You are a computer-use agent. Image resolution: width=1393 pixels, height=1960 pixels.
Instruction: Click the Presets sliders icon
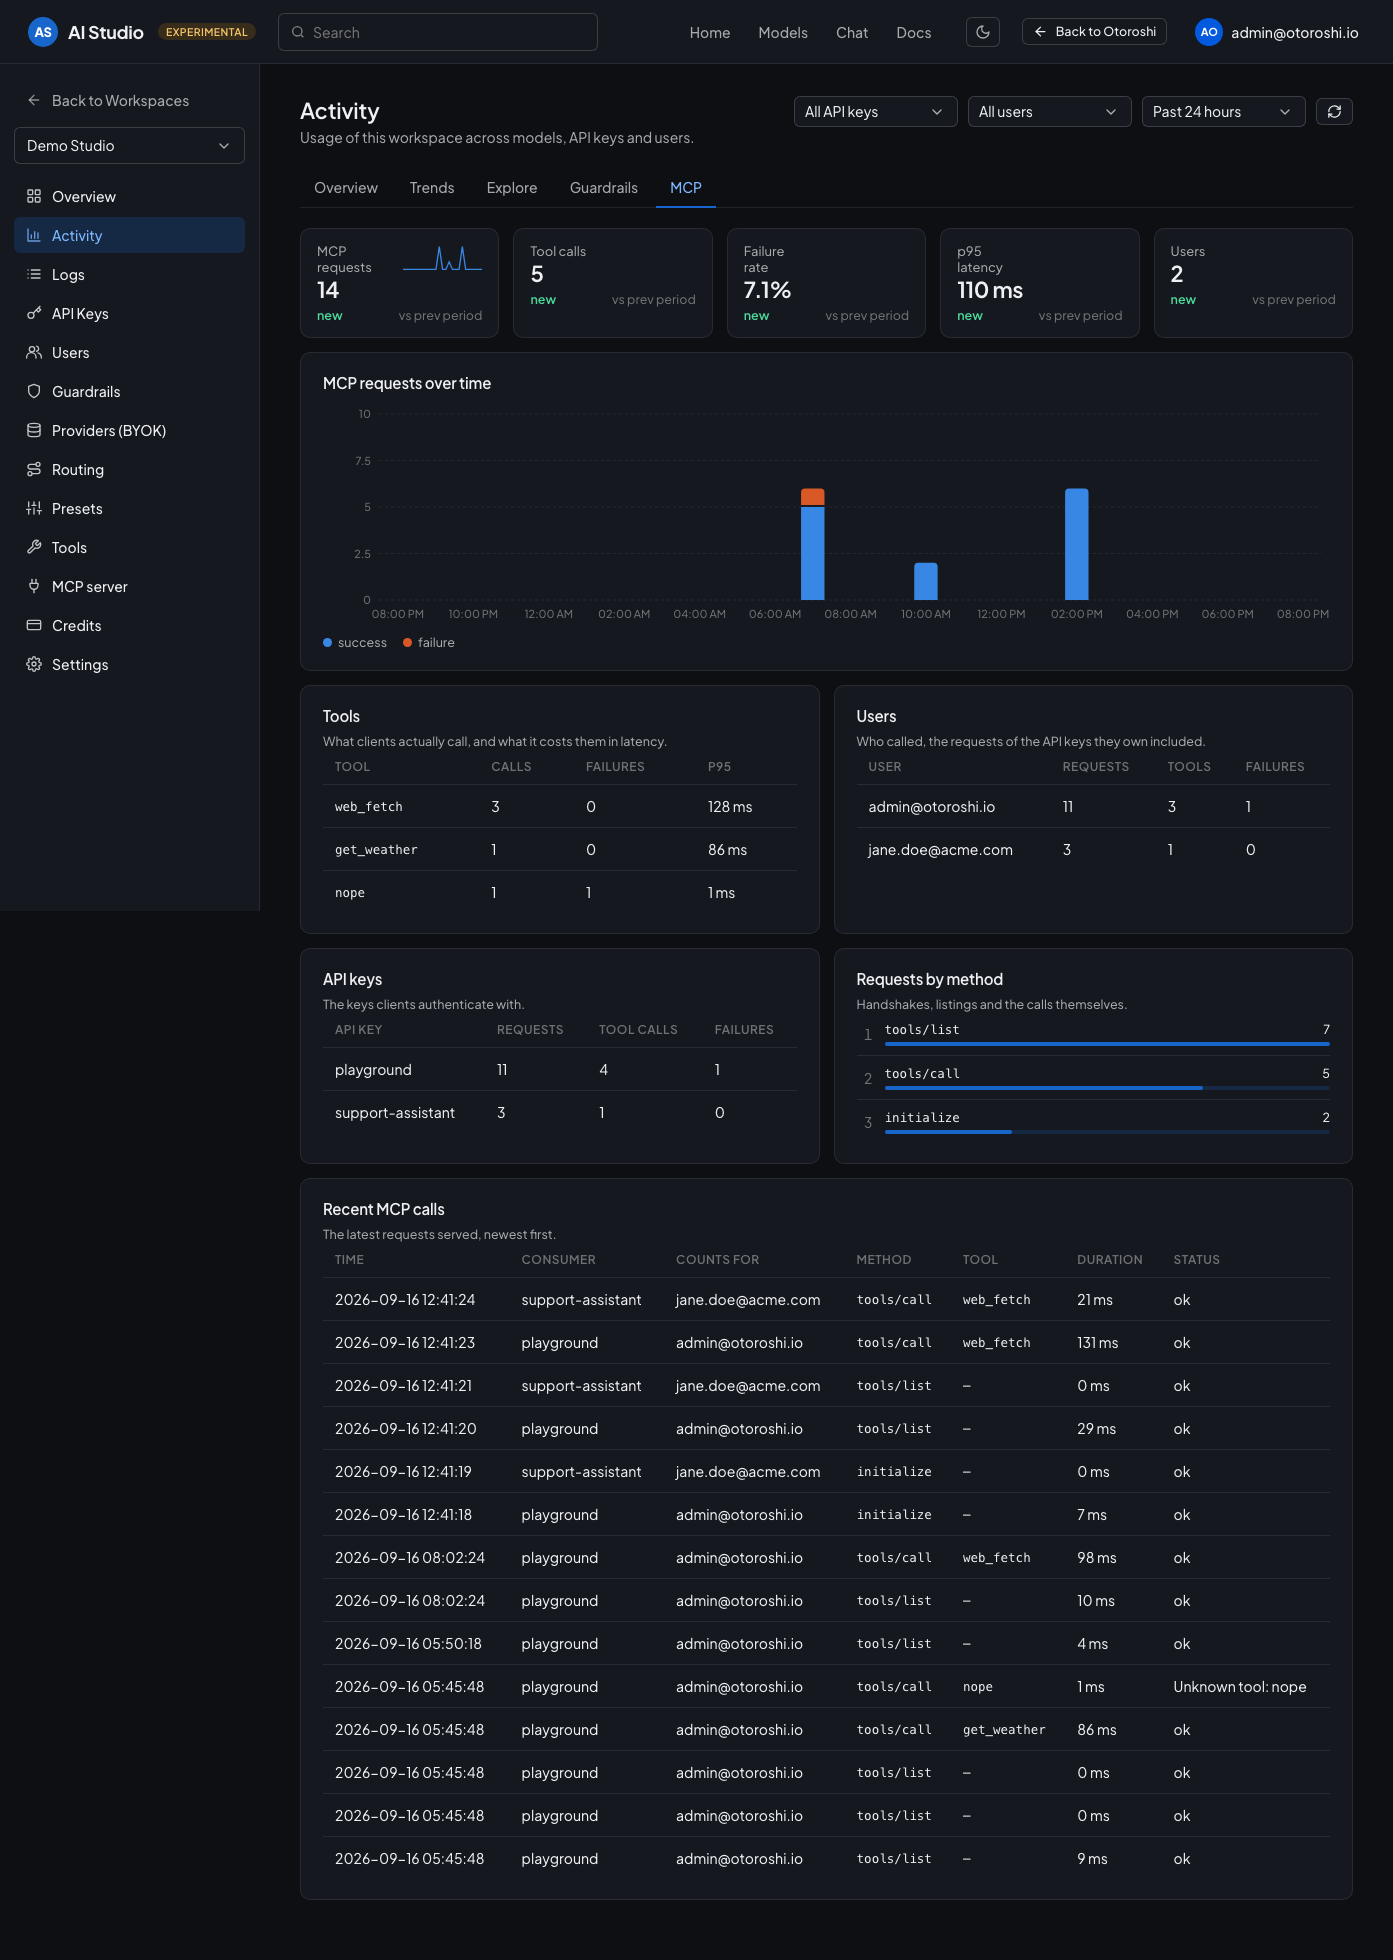pos(34,508)
